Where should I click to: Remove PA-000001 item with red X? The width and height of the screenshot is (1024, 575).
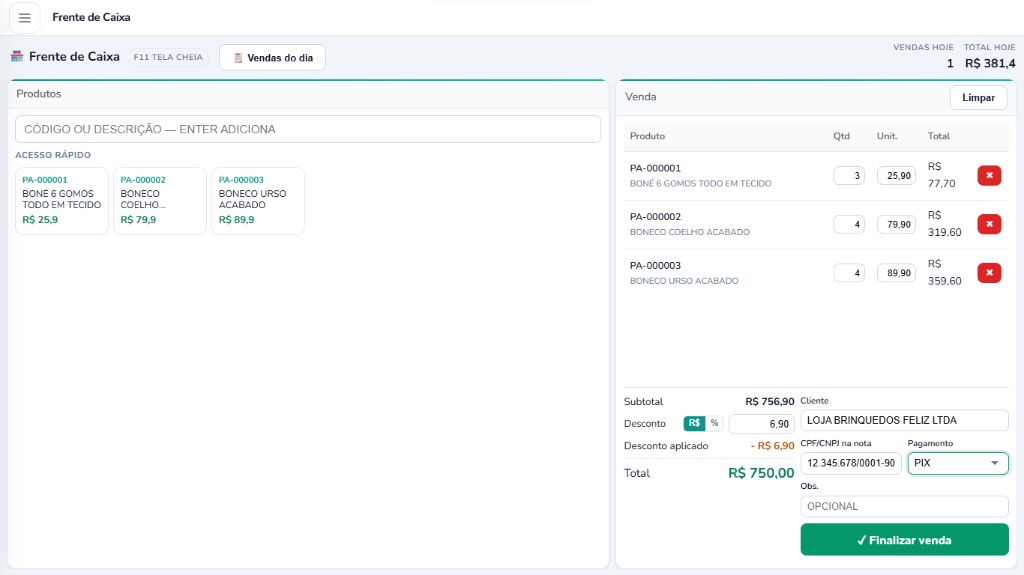pyautogui.click(x=989, y=175)
